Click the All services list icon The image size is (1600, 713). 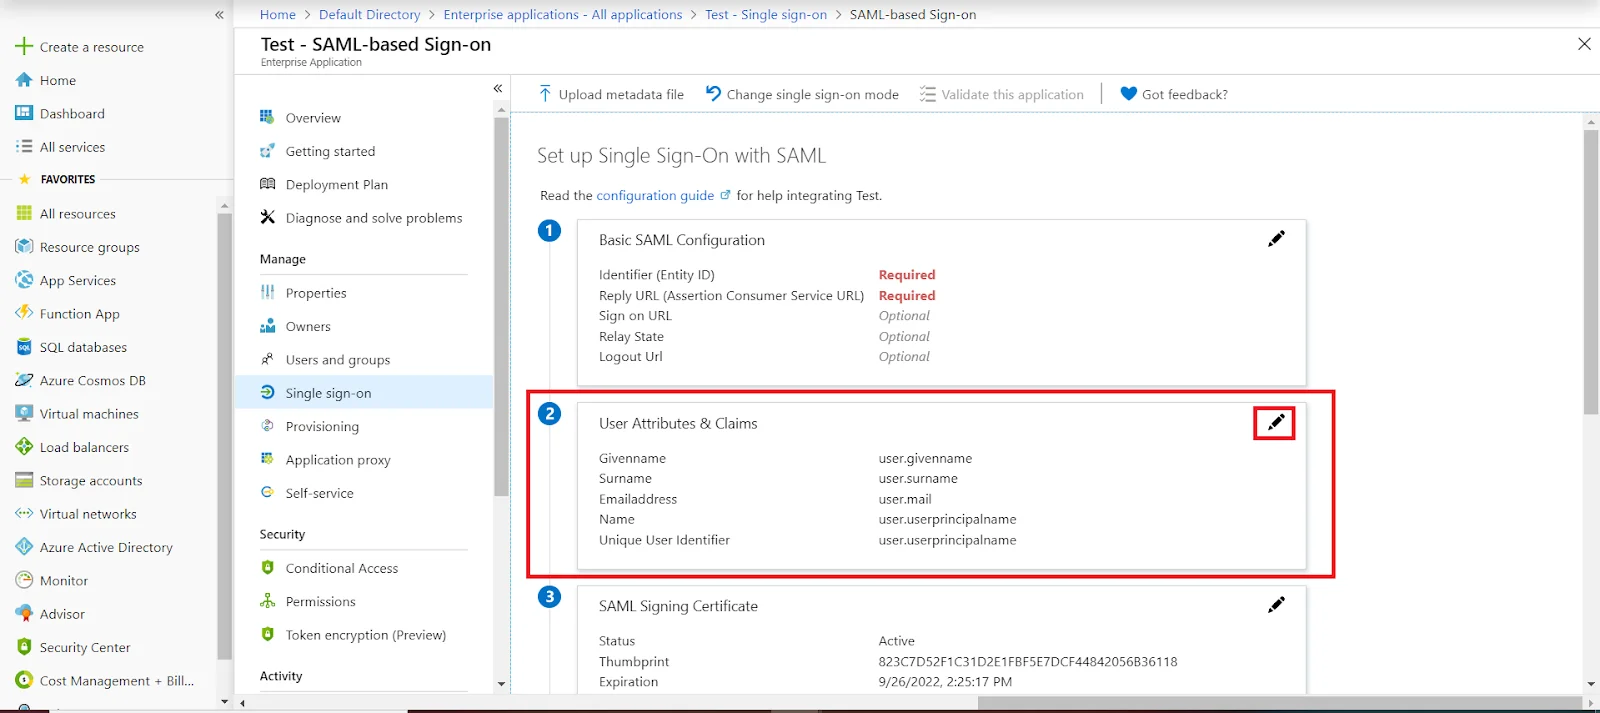click(x=24, y=146)
